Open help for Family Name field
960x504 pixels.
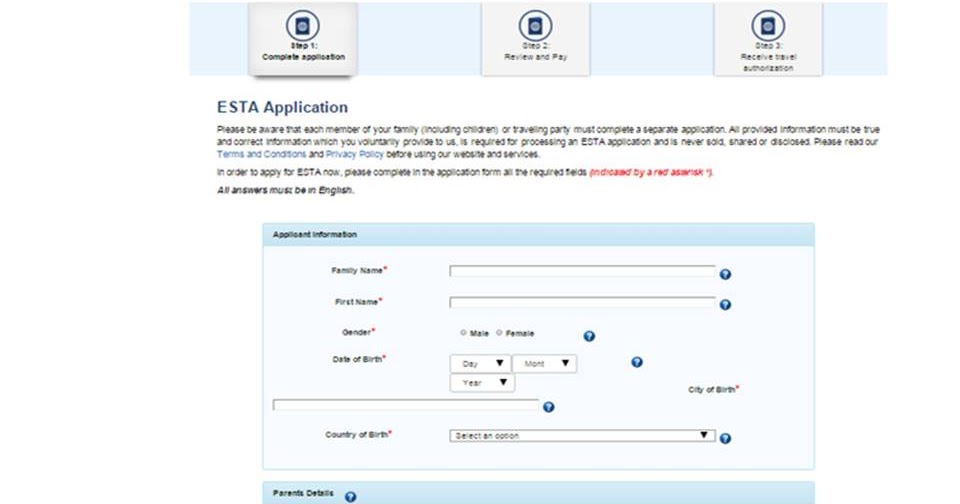[725, 274]
